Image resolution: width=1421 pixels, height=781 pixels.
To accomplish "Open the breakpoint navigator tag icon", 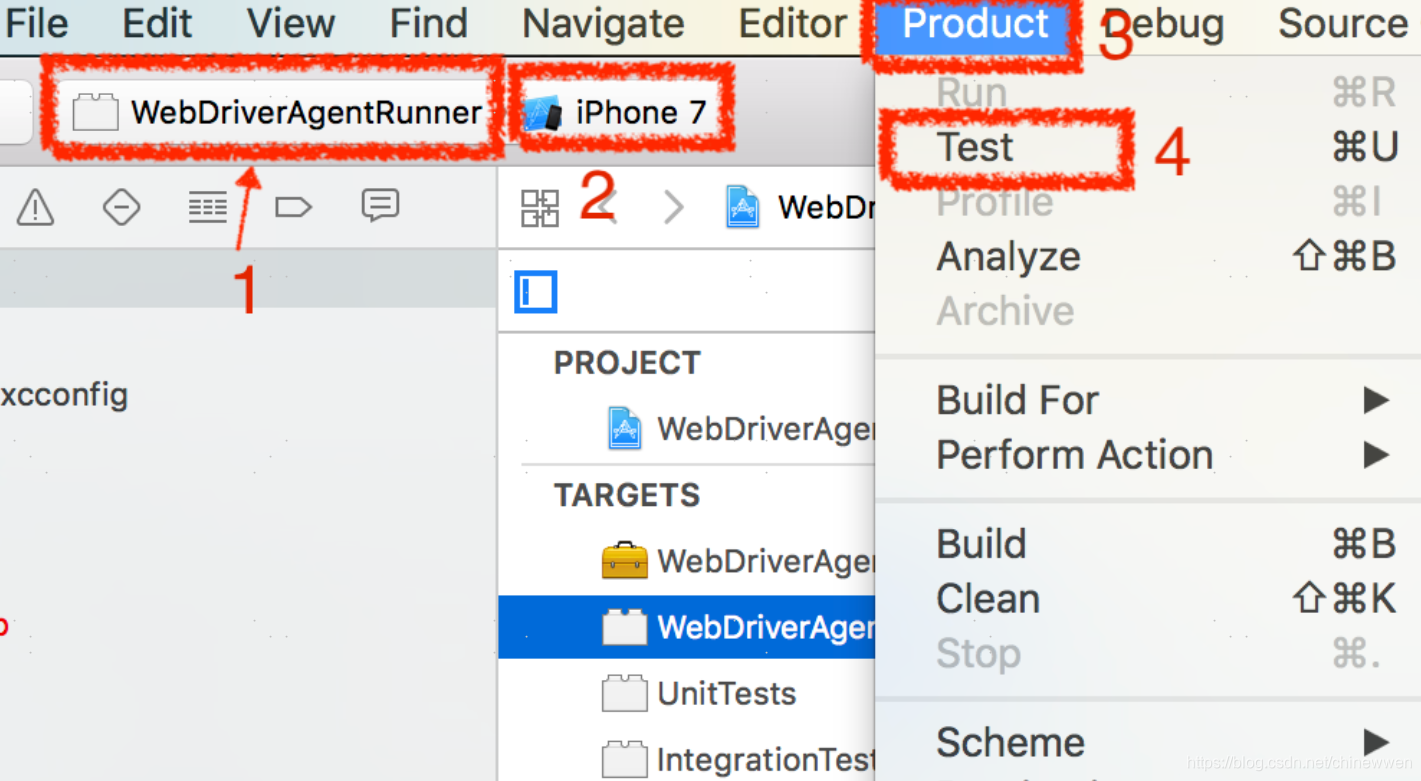I will pos(293,208).
